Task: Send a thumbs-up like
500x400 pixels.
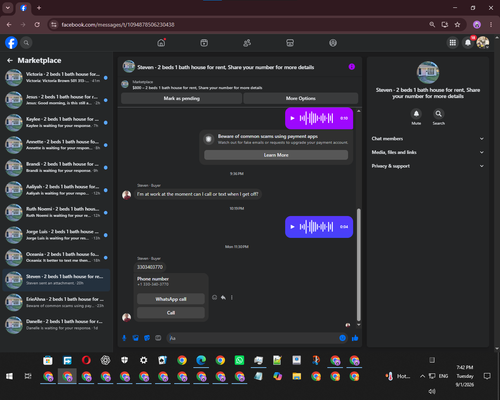Action: [355, 338]
